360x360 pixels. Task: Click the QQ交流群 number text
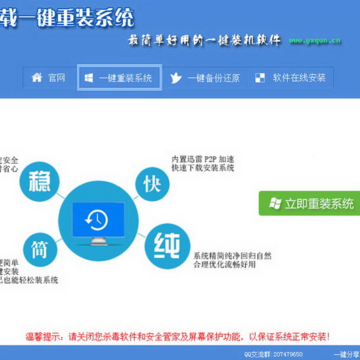[273, 354]
